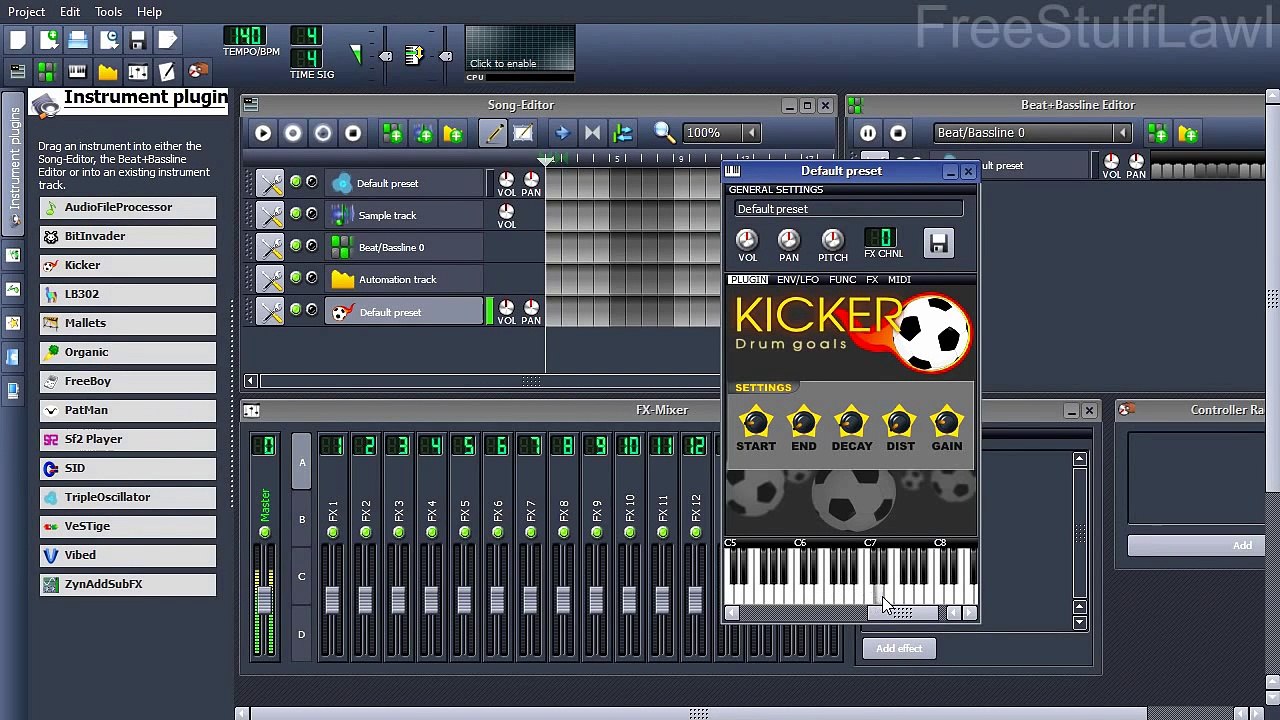The height and width of the screenshot is (720, 1280).
Task: Select the AudioFileProcessor instrument plugin
Action: pos(128,207)
